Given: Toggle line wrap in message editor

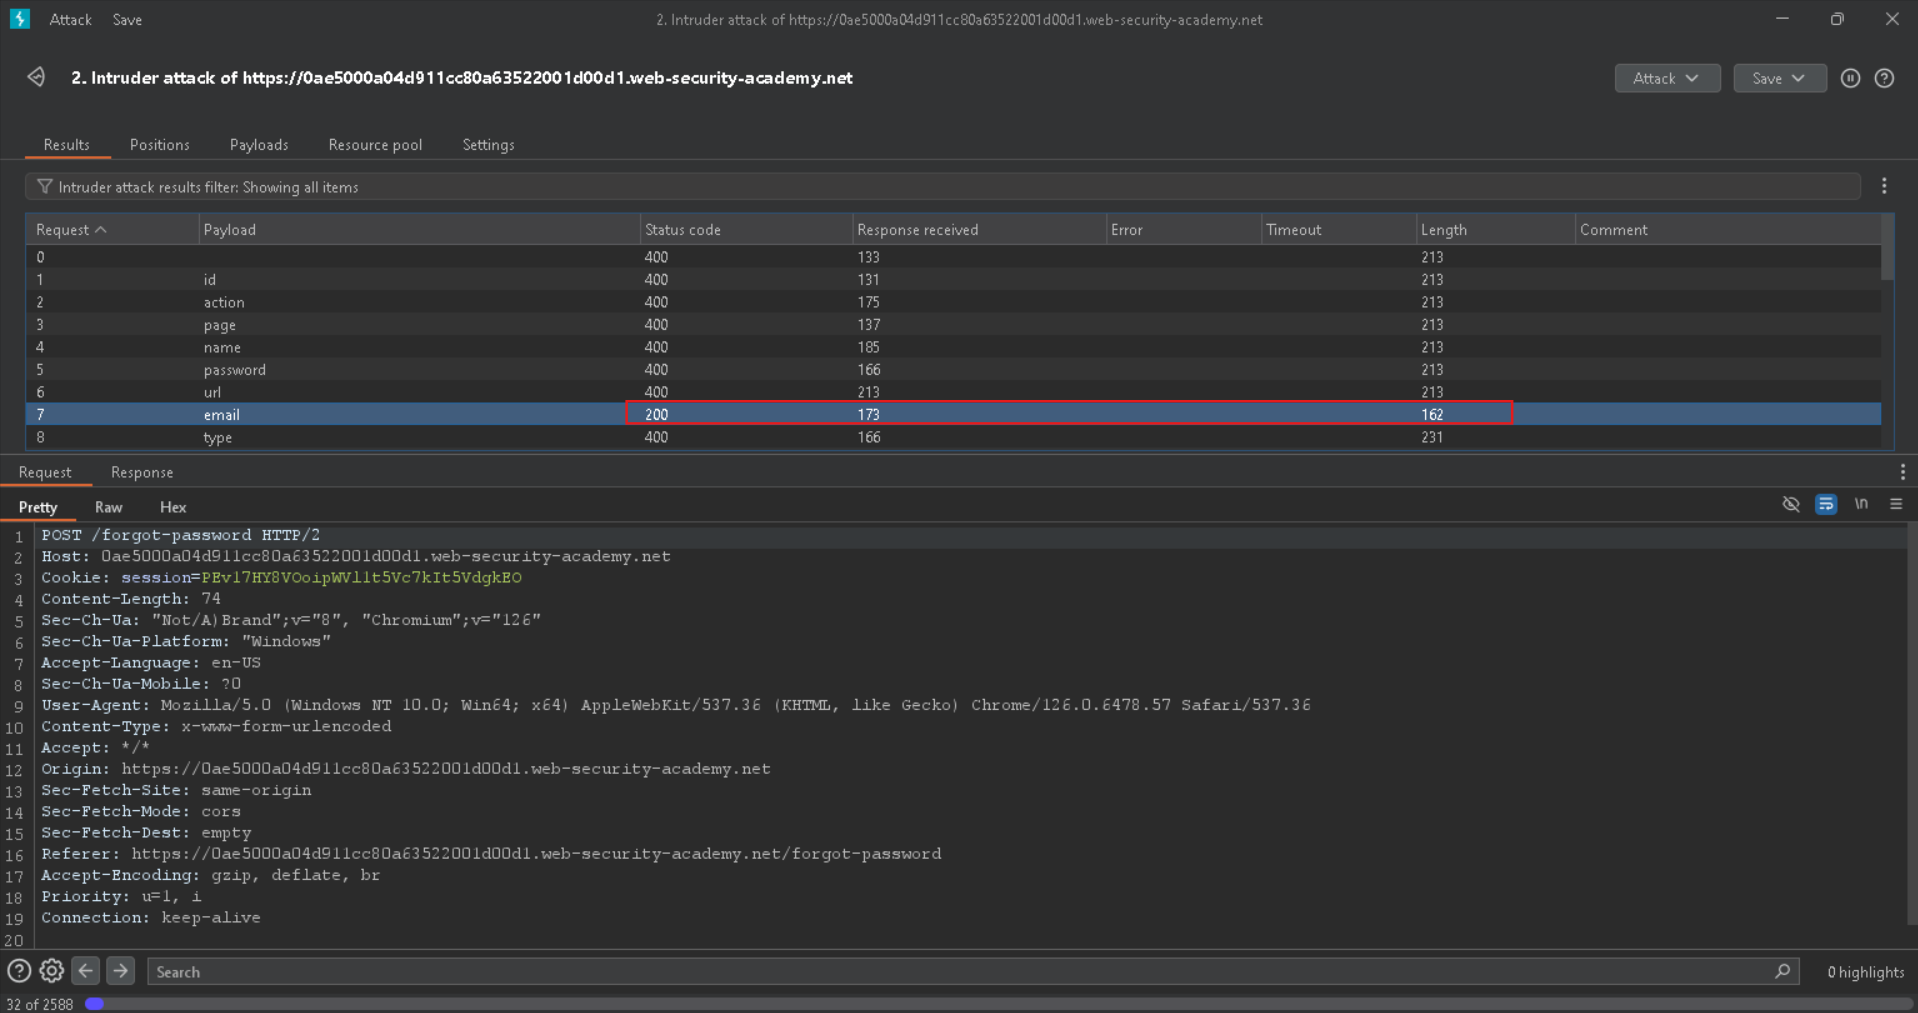Looking at the screenshot, I should (x=1825, y=504).
